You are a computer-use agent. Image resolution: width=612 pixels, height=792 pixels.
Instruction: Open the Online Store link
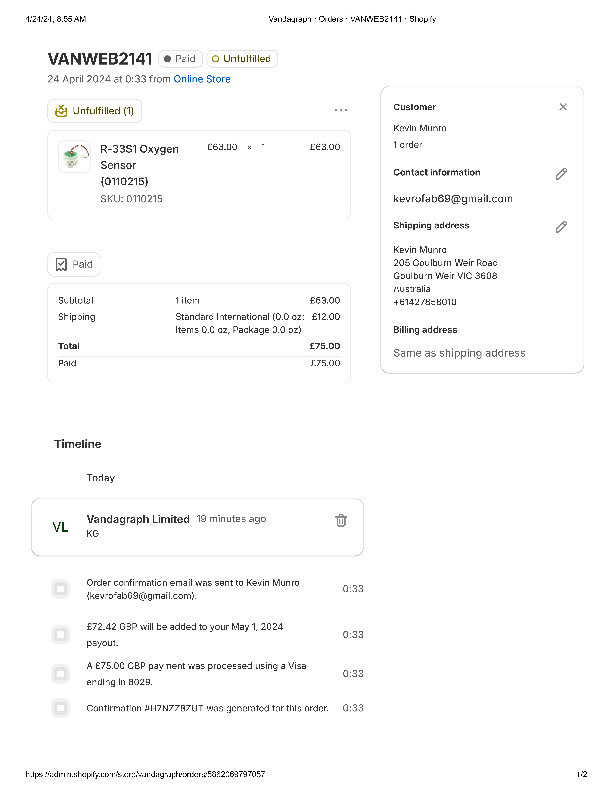(x=202, y=79)
